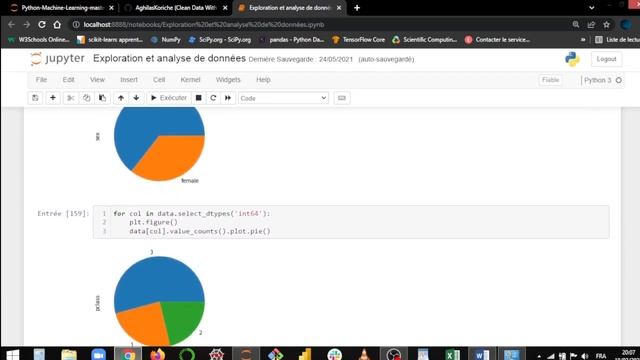The image size is (640, 360).
Task: Open the Help menu
Action: 263,80
